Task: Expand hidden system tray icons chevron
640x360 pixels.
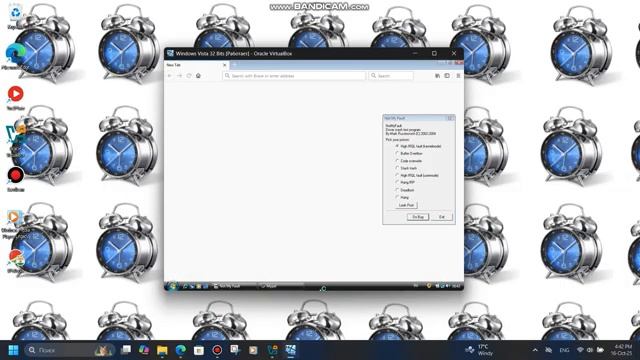Action: tap(535, 350)
